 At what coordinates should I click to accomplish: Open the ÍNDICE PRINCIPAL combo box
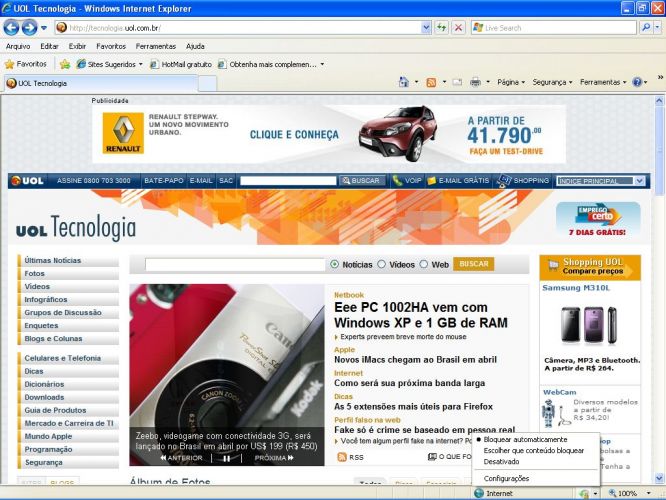point(601,181)
